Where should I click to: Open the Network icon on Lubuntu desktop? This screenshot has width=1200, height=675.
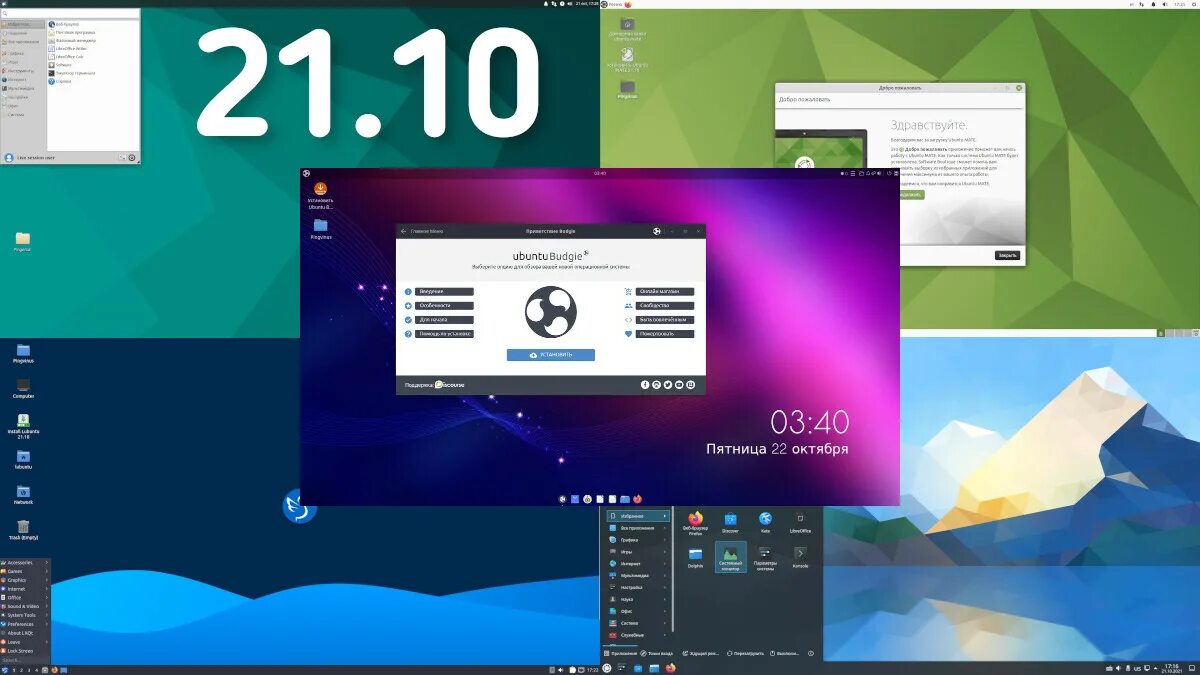(23, 494)
